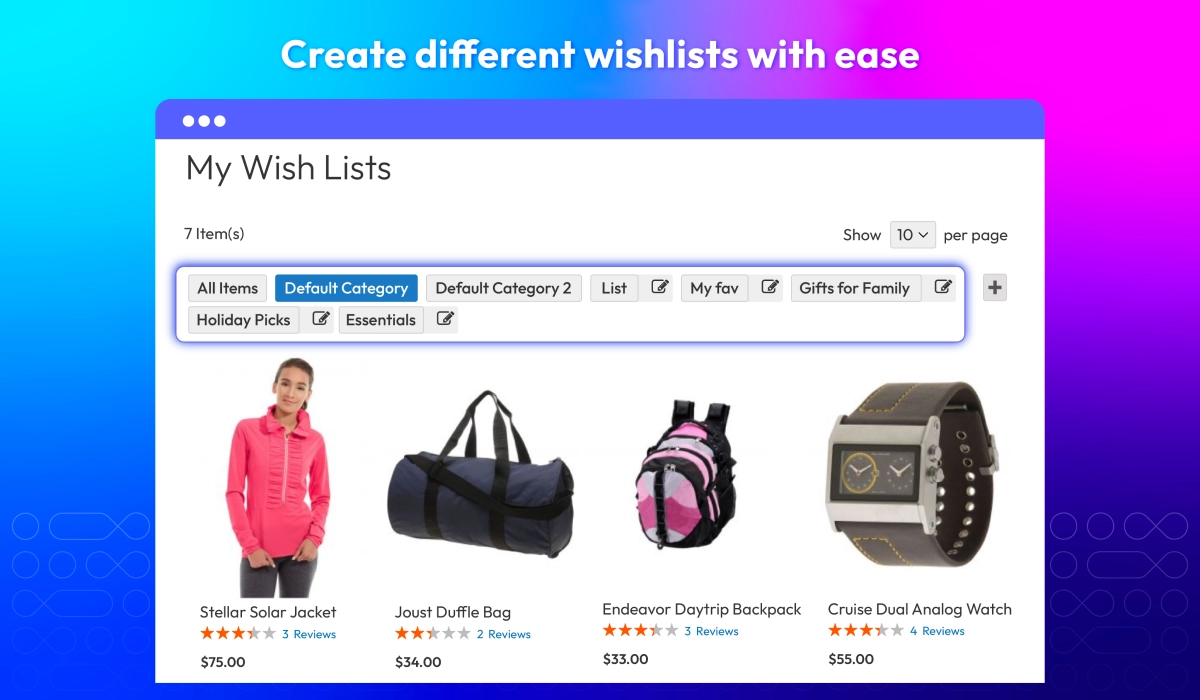The width and height of the screenshot is (1200, 700).
Task: Open the Essentials wishlist tab
Action: click(381, 320)
